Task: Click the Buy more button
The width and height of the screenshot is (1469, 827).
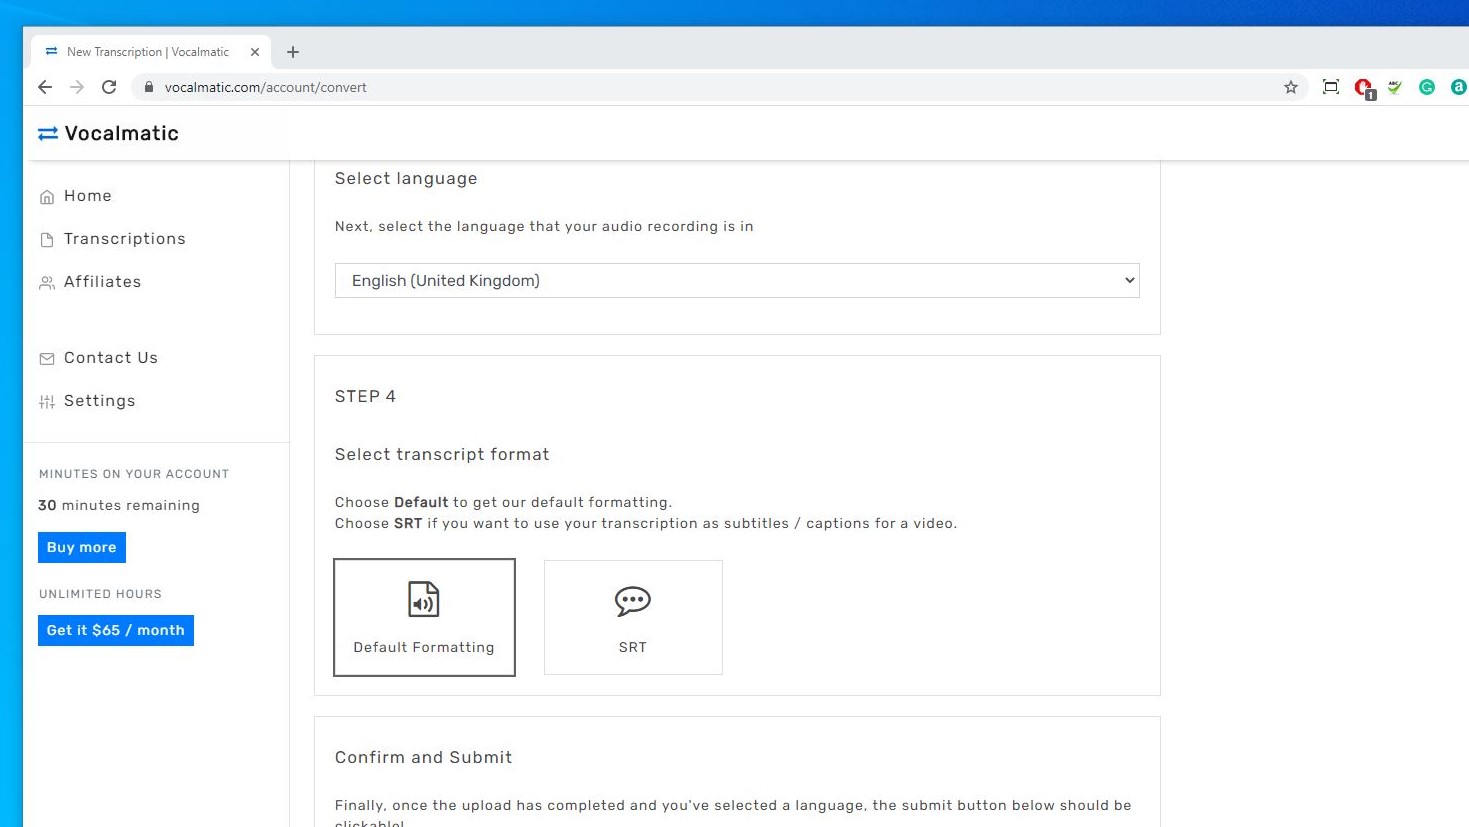Action: [82, 547]
